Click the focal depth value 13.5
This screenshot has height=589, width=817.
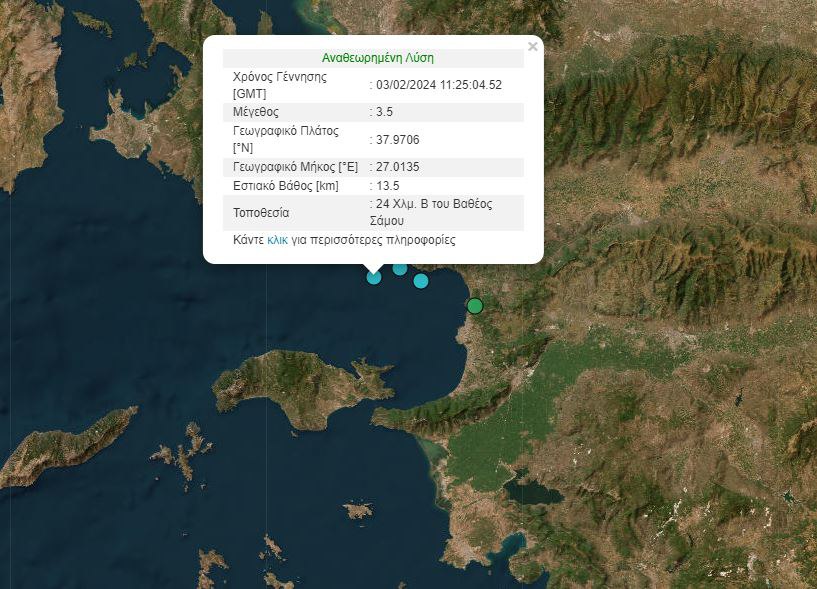[387, 186]
